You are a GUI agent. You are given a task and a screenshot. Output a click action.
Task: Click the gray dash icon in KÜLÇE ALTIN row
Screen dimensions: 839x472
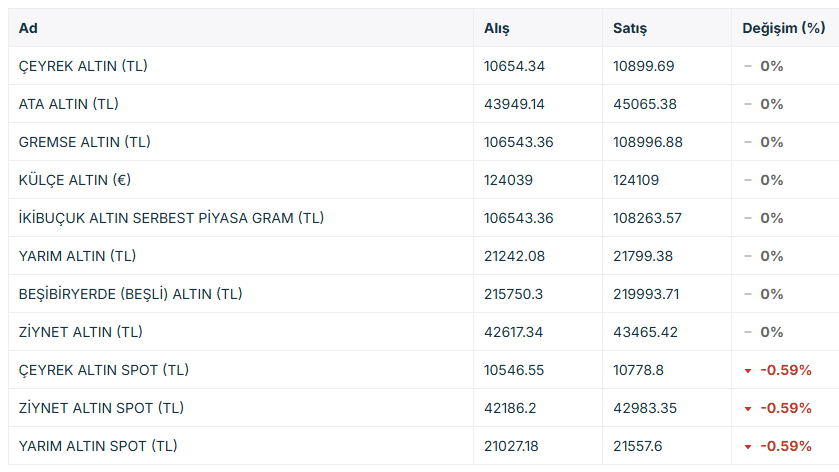[x=748, y=180]
